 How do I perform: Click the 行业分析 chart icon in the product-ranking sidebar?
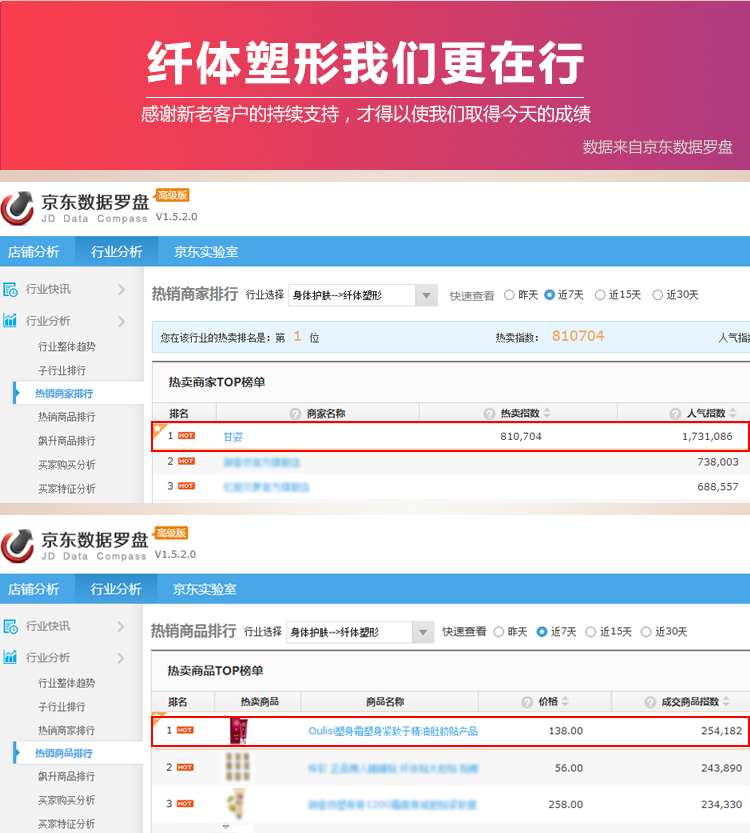10,657
